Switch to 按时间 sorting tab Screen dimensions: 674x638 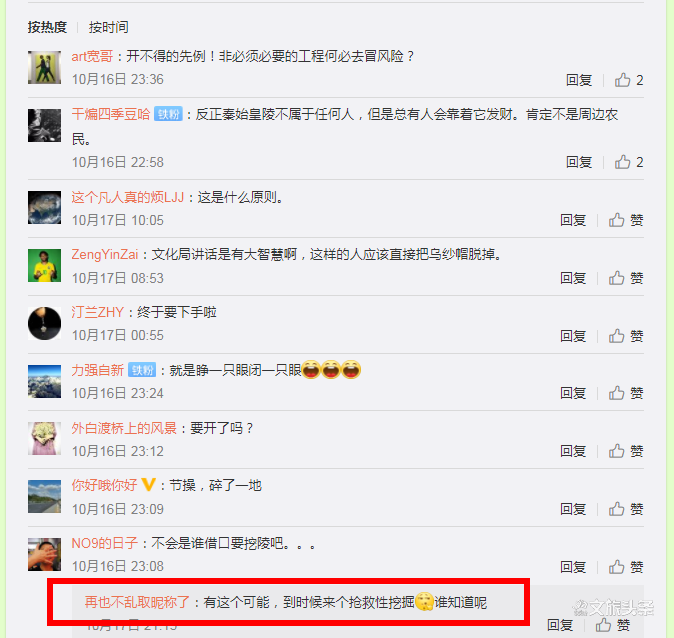point(108,27)
